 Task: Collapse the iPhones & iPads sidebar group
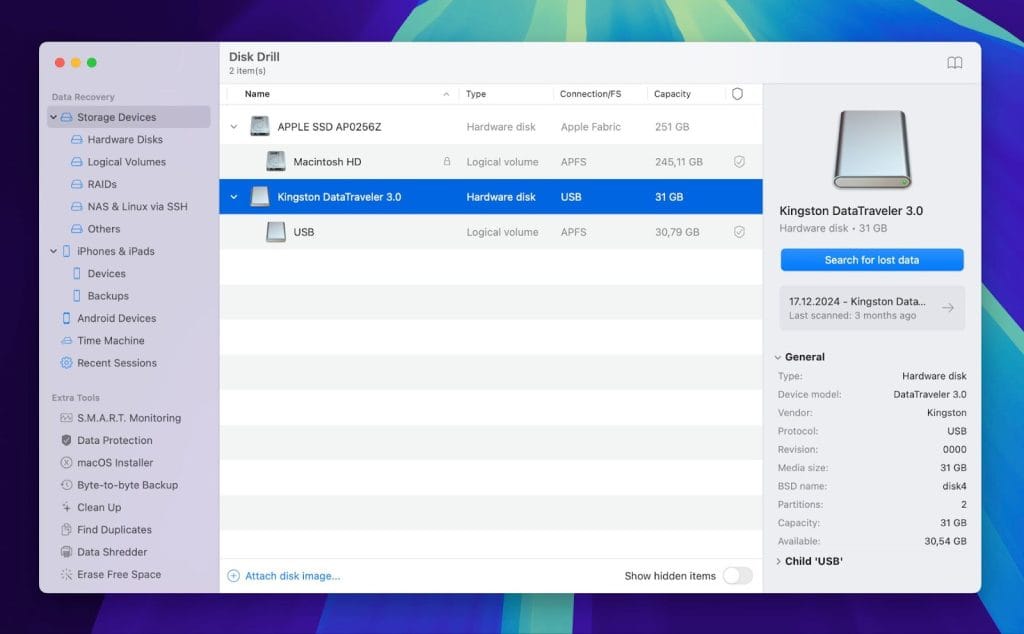54,251
